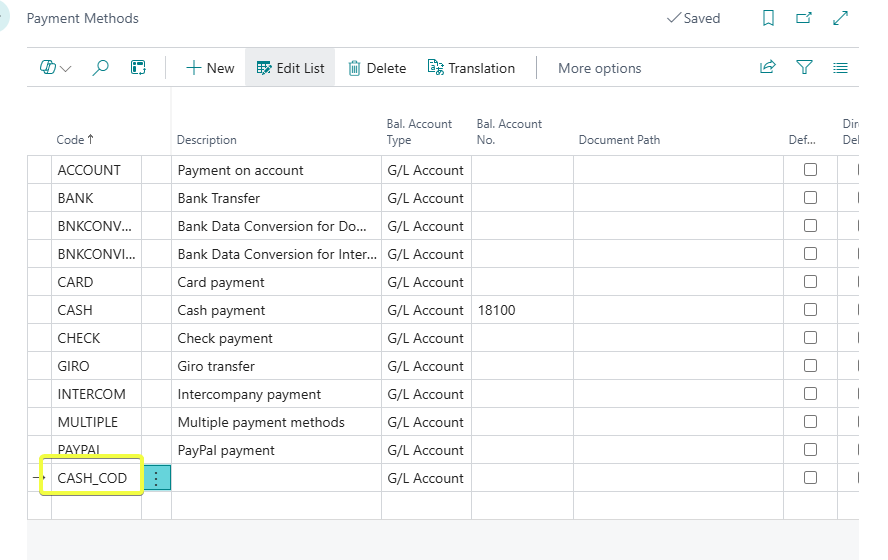Click G/L Account type in CASH row
Screen dimensions: 888x560
(426, 310)
